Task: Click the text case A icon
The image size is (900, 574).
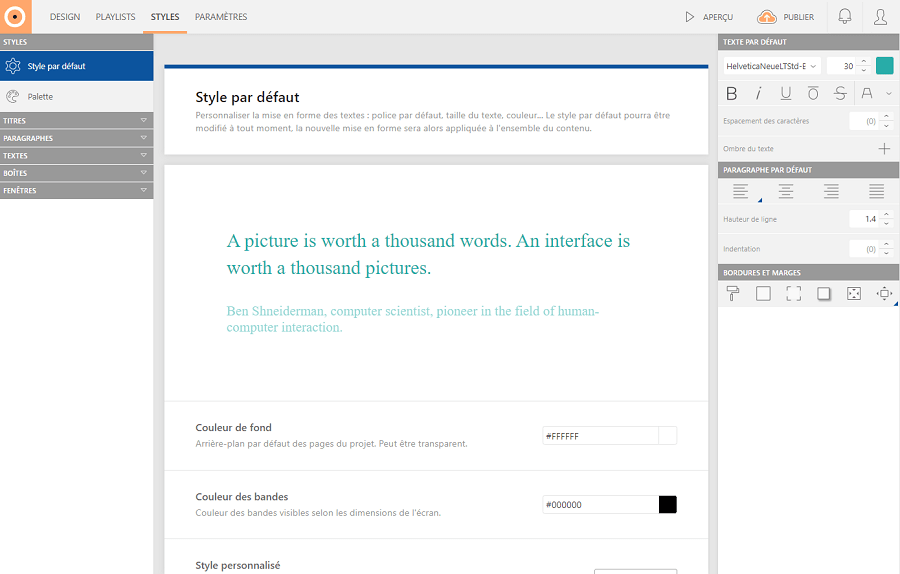Action: [867, 94]
